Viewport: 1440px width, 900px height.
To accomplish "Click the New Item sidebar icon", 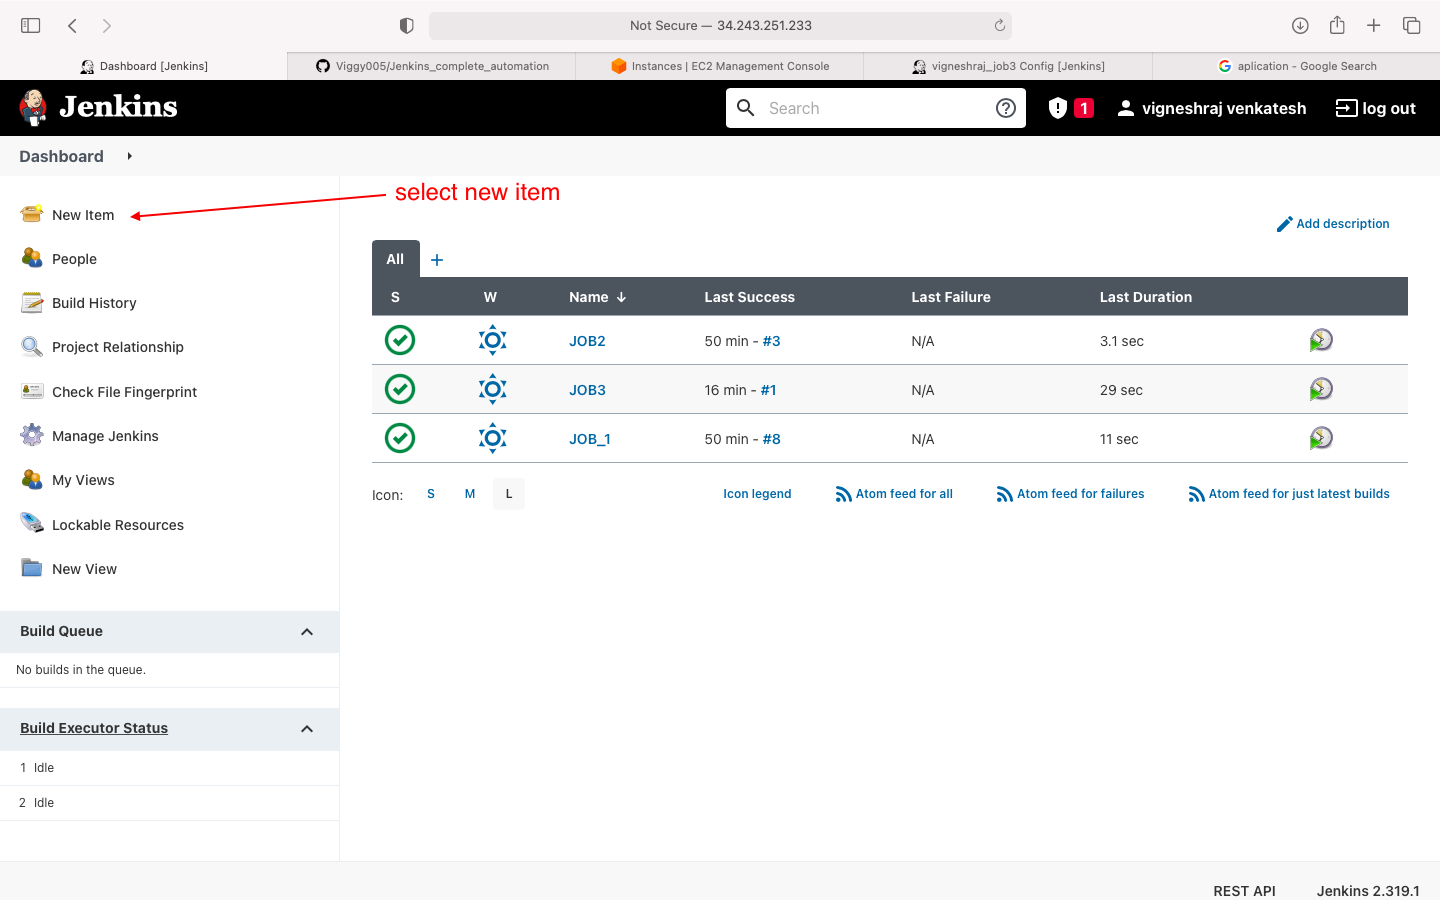I will 32,214.
